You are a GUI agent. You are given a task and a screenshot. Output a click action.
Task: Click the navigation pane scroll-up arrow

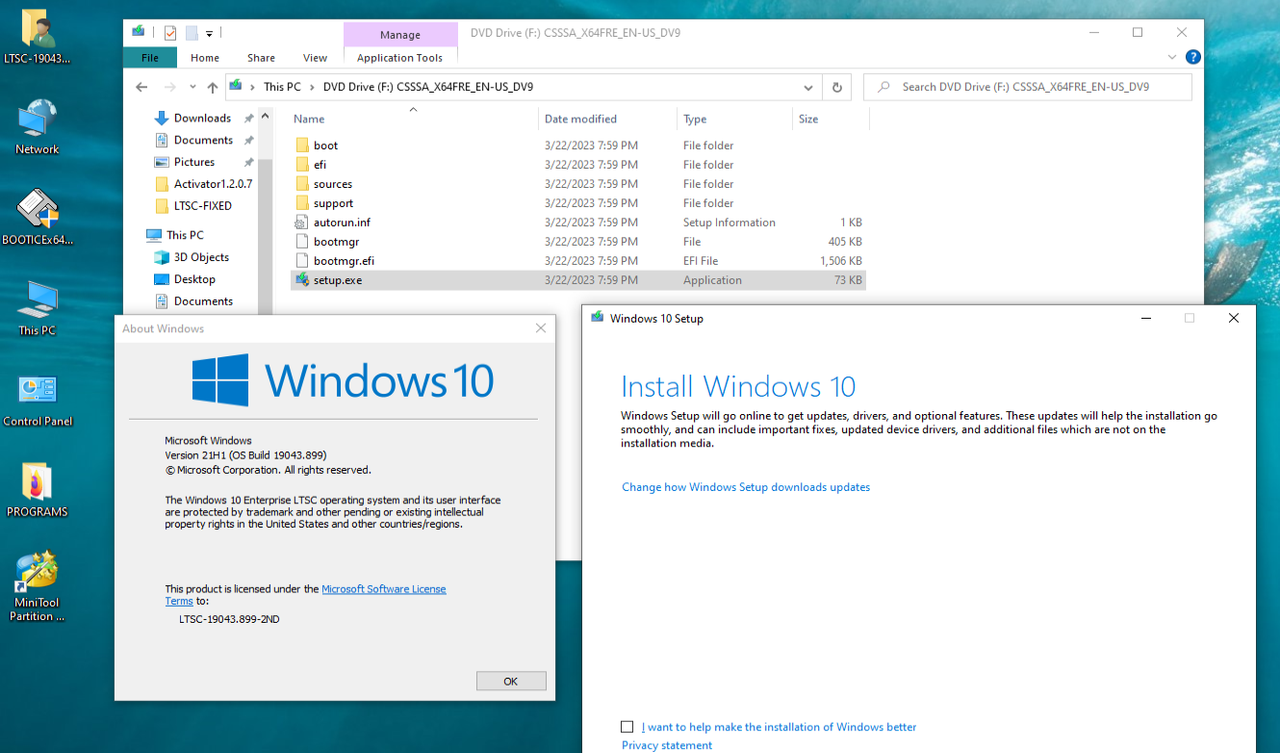point(265,115)
